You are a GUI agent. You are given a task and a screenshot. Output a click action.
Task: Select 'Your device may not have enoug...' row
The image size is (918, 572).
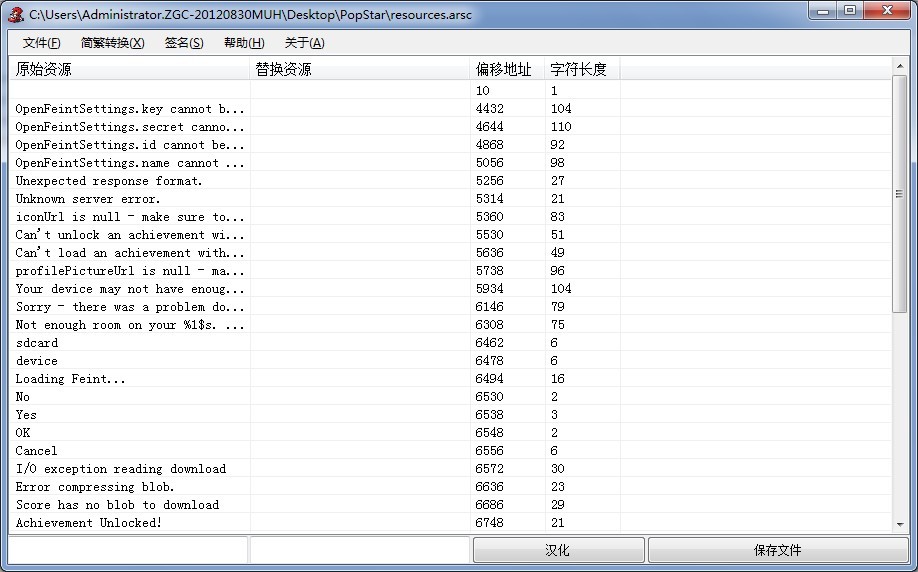click(x=450, y=289)
